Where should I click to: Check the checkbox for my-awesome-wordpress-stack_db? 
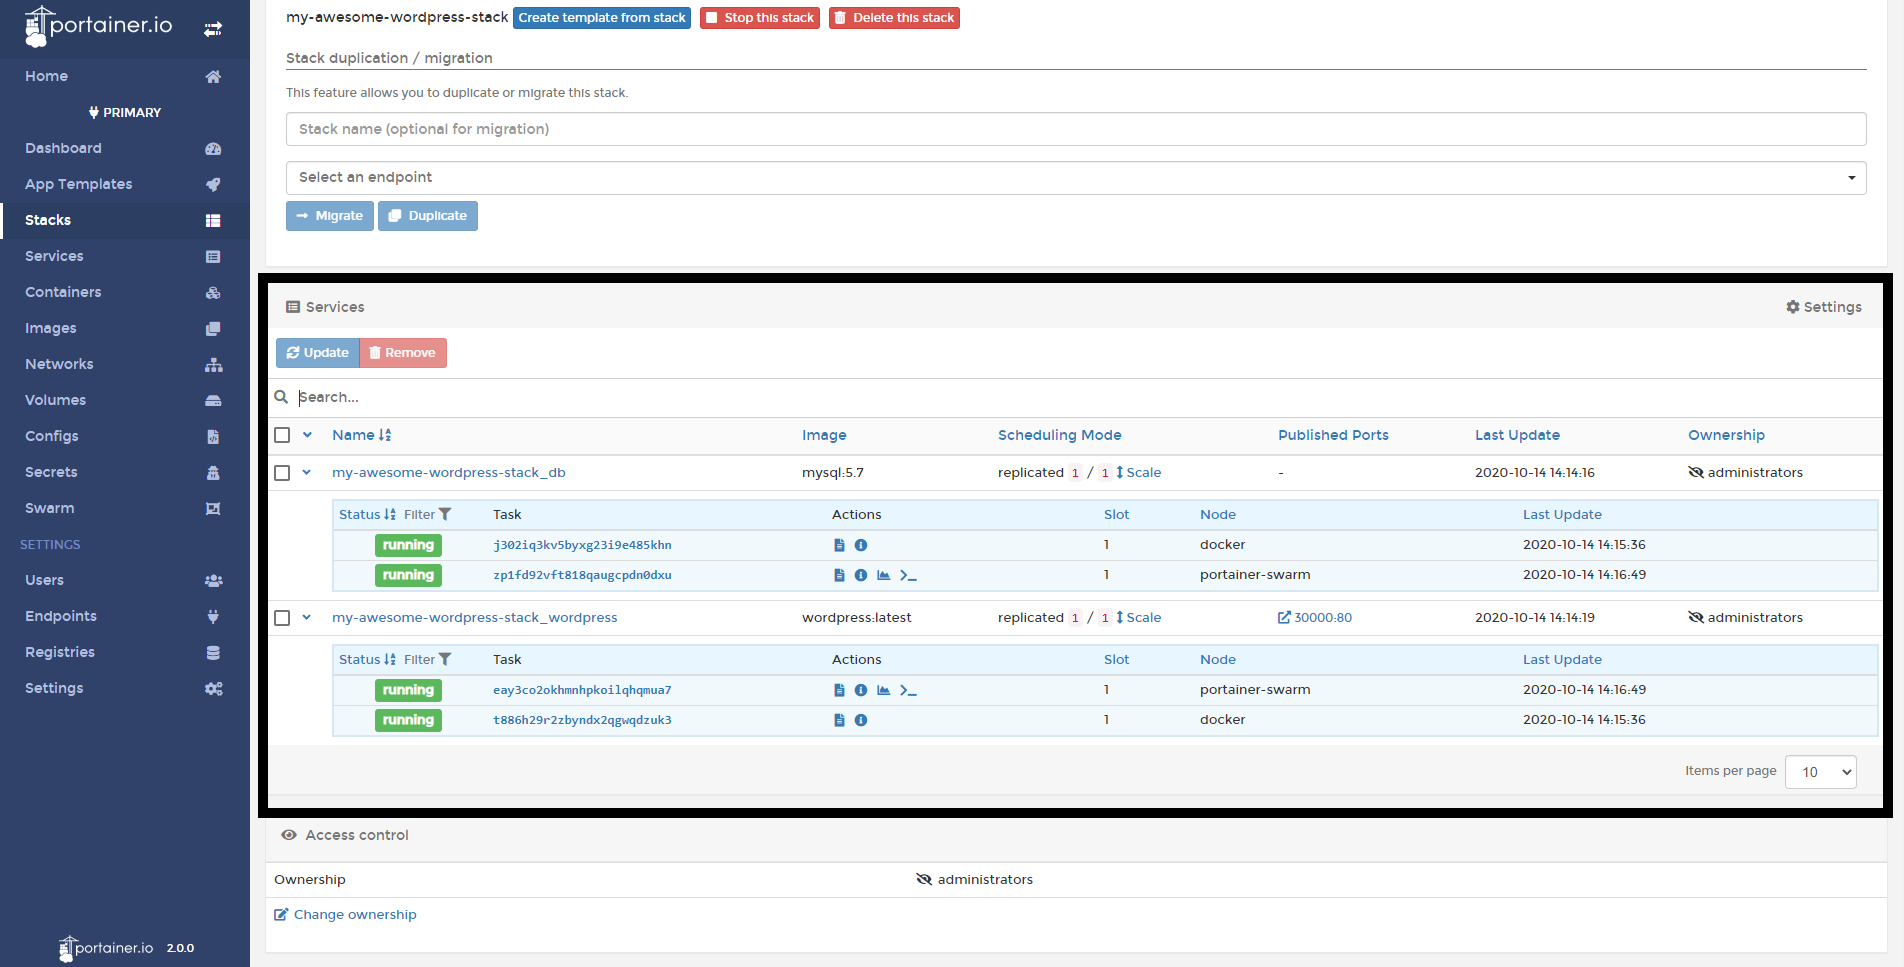coord(282,473)
